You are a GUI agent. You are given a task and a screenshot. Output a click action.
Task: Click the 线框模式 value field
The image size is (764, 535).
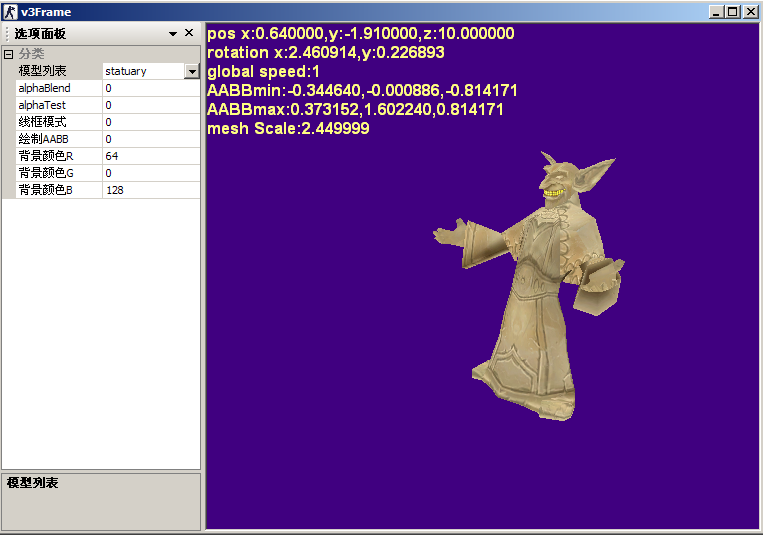click(x=151, y=122)
